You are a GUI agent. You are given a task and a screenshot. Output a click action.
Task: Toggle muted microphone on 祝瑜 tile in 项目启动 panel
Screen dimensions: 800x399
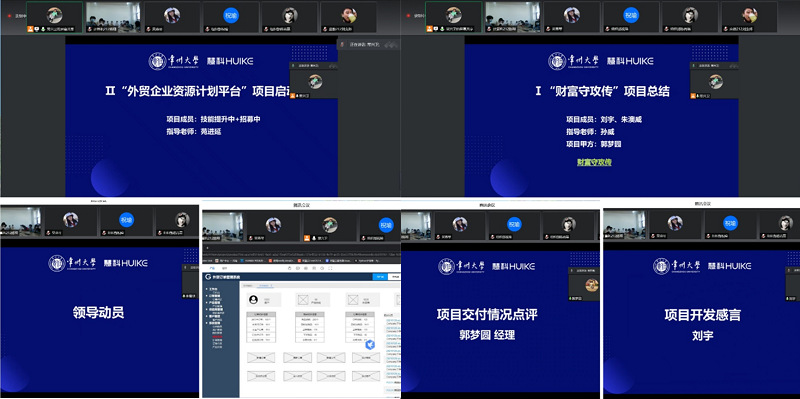pyautogui.click(x=207, y=29)
